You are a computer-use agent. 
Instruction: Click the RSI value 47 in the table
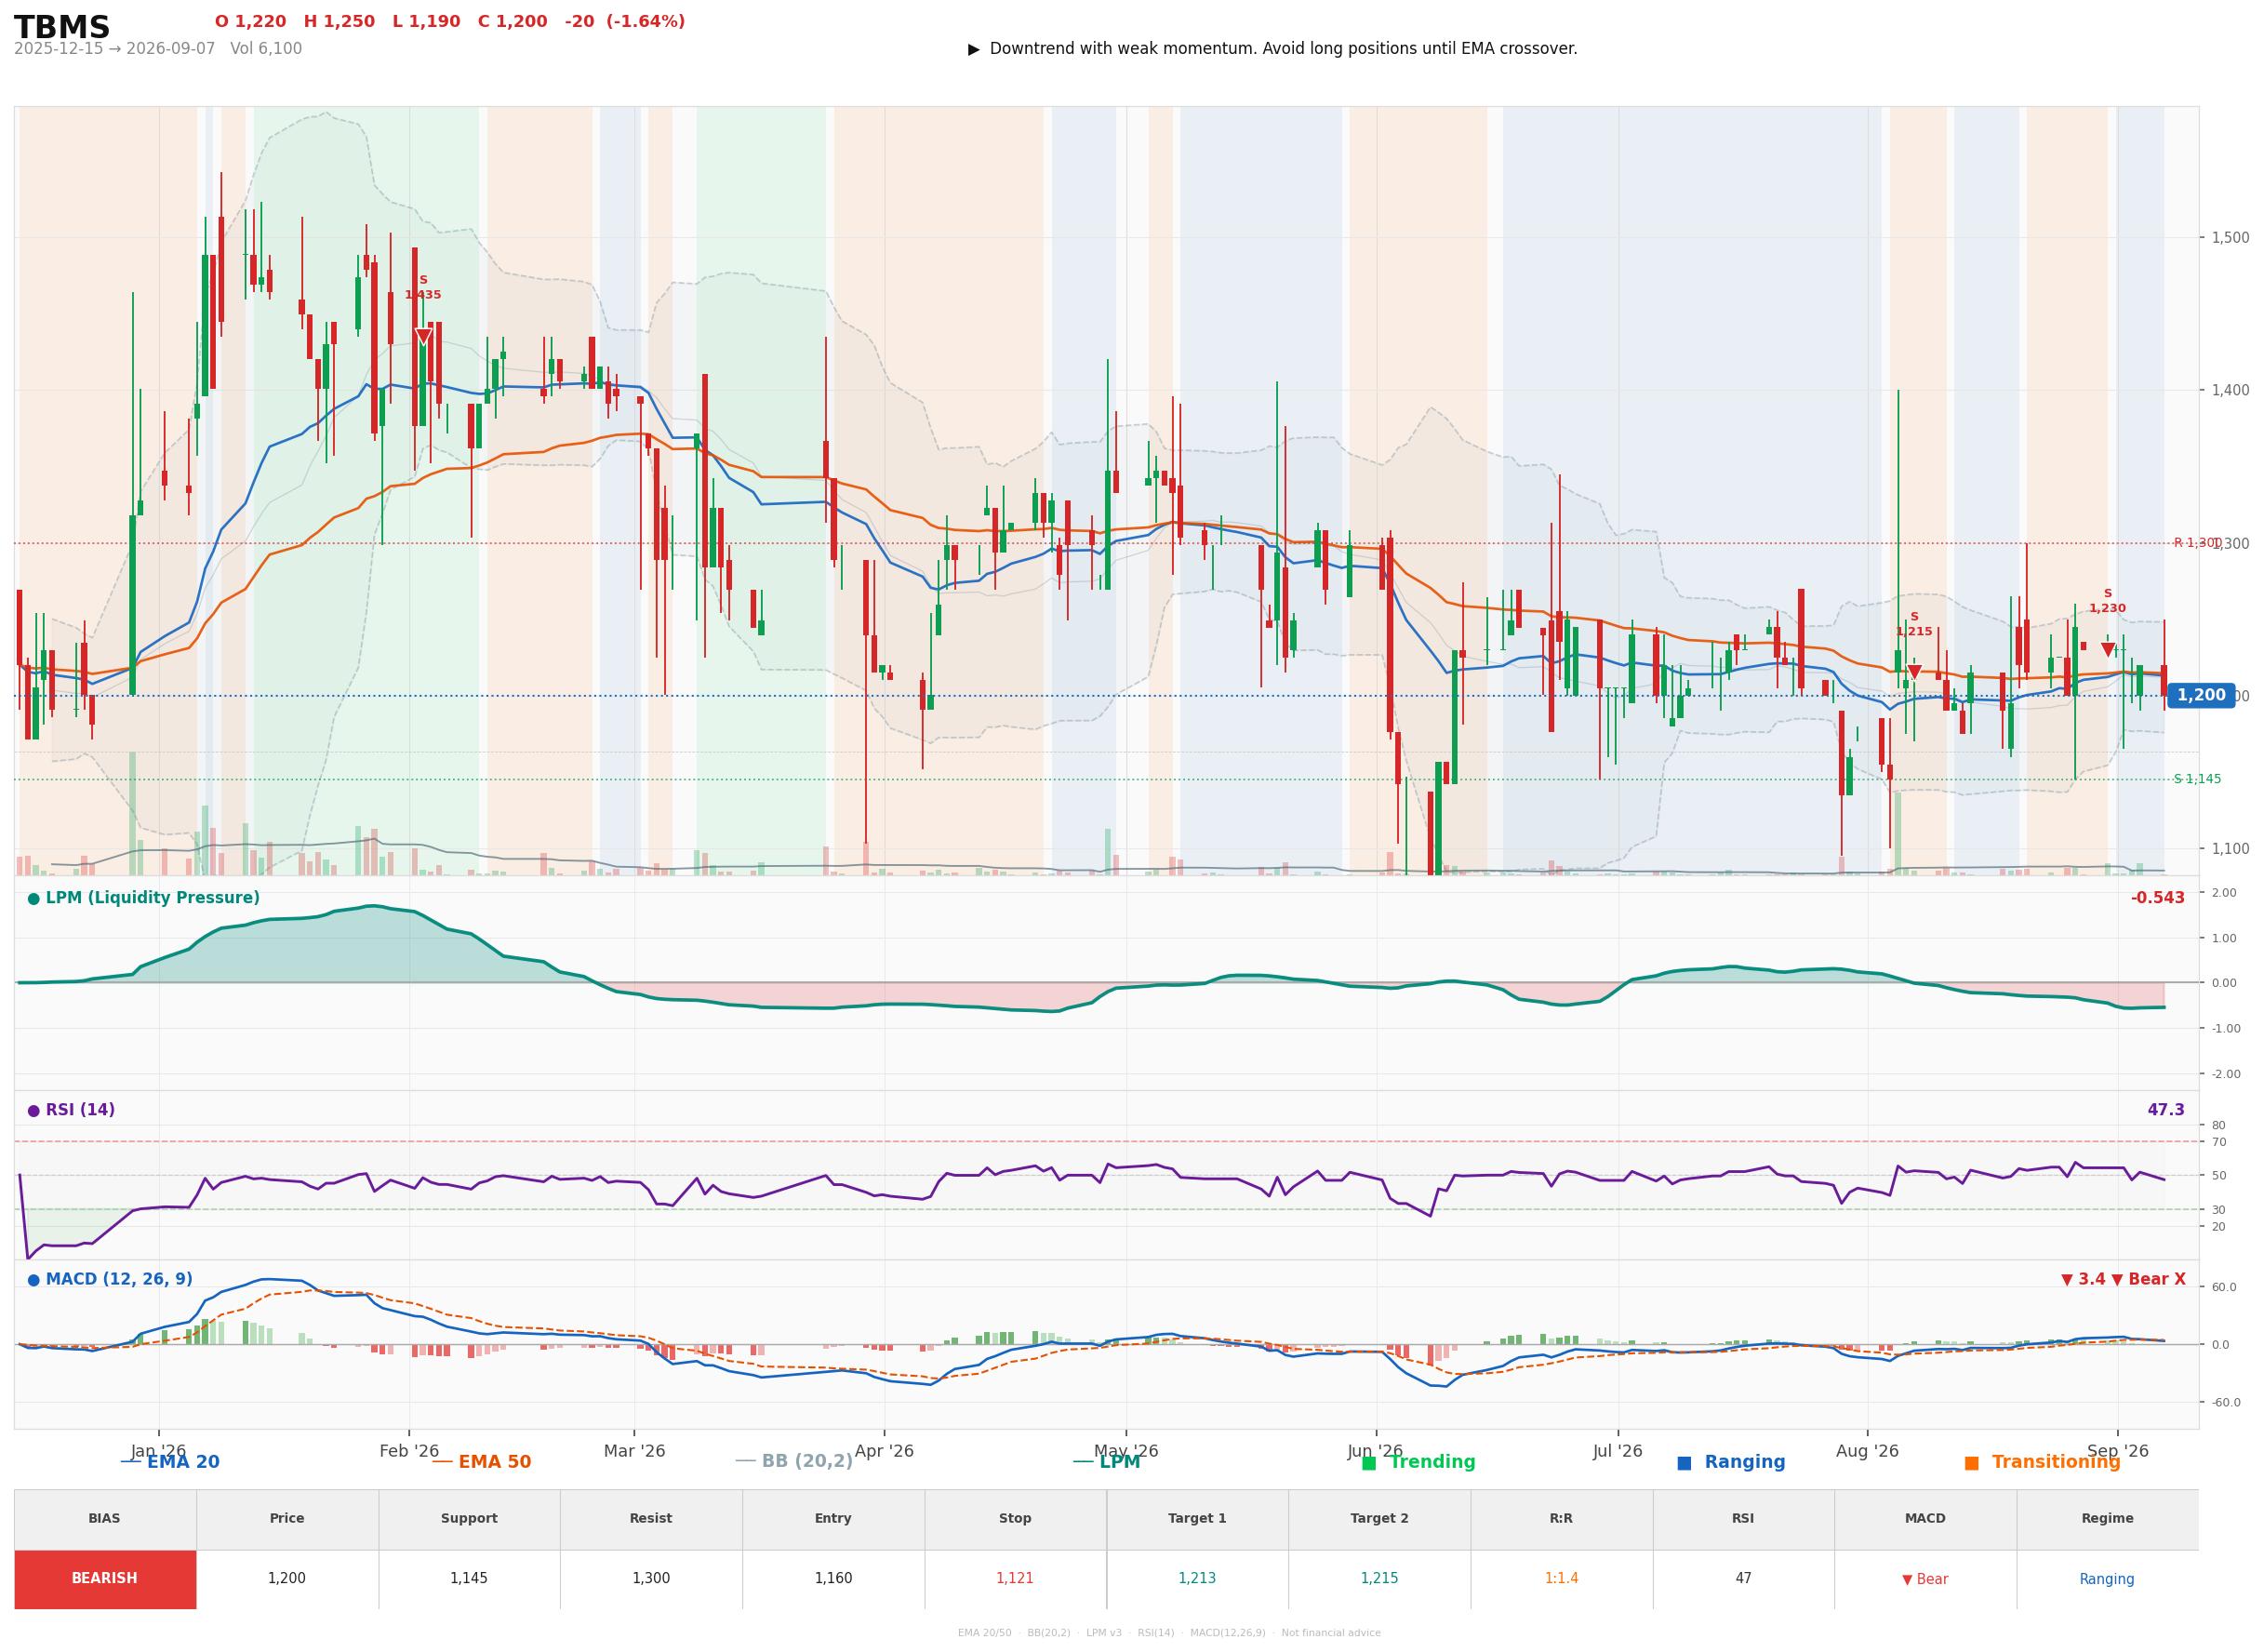tap(1743, 1579)
